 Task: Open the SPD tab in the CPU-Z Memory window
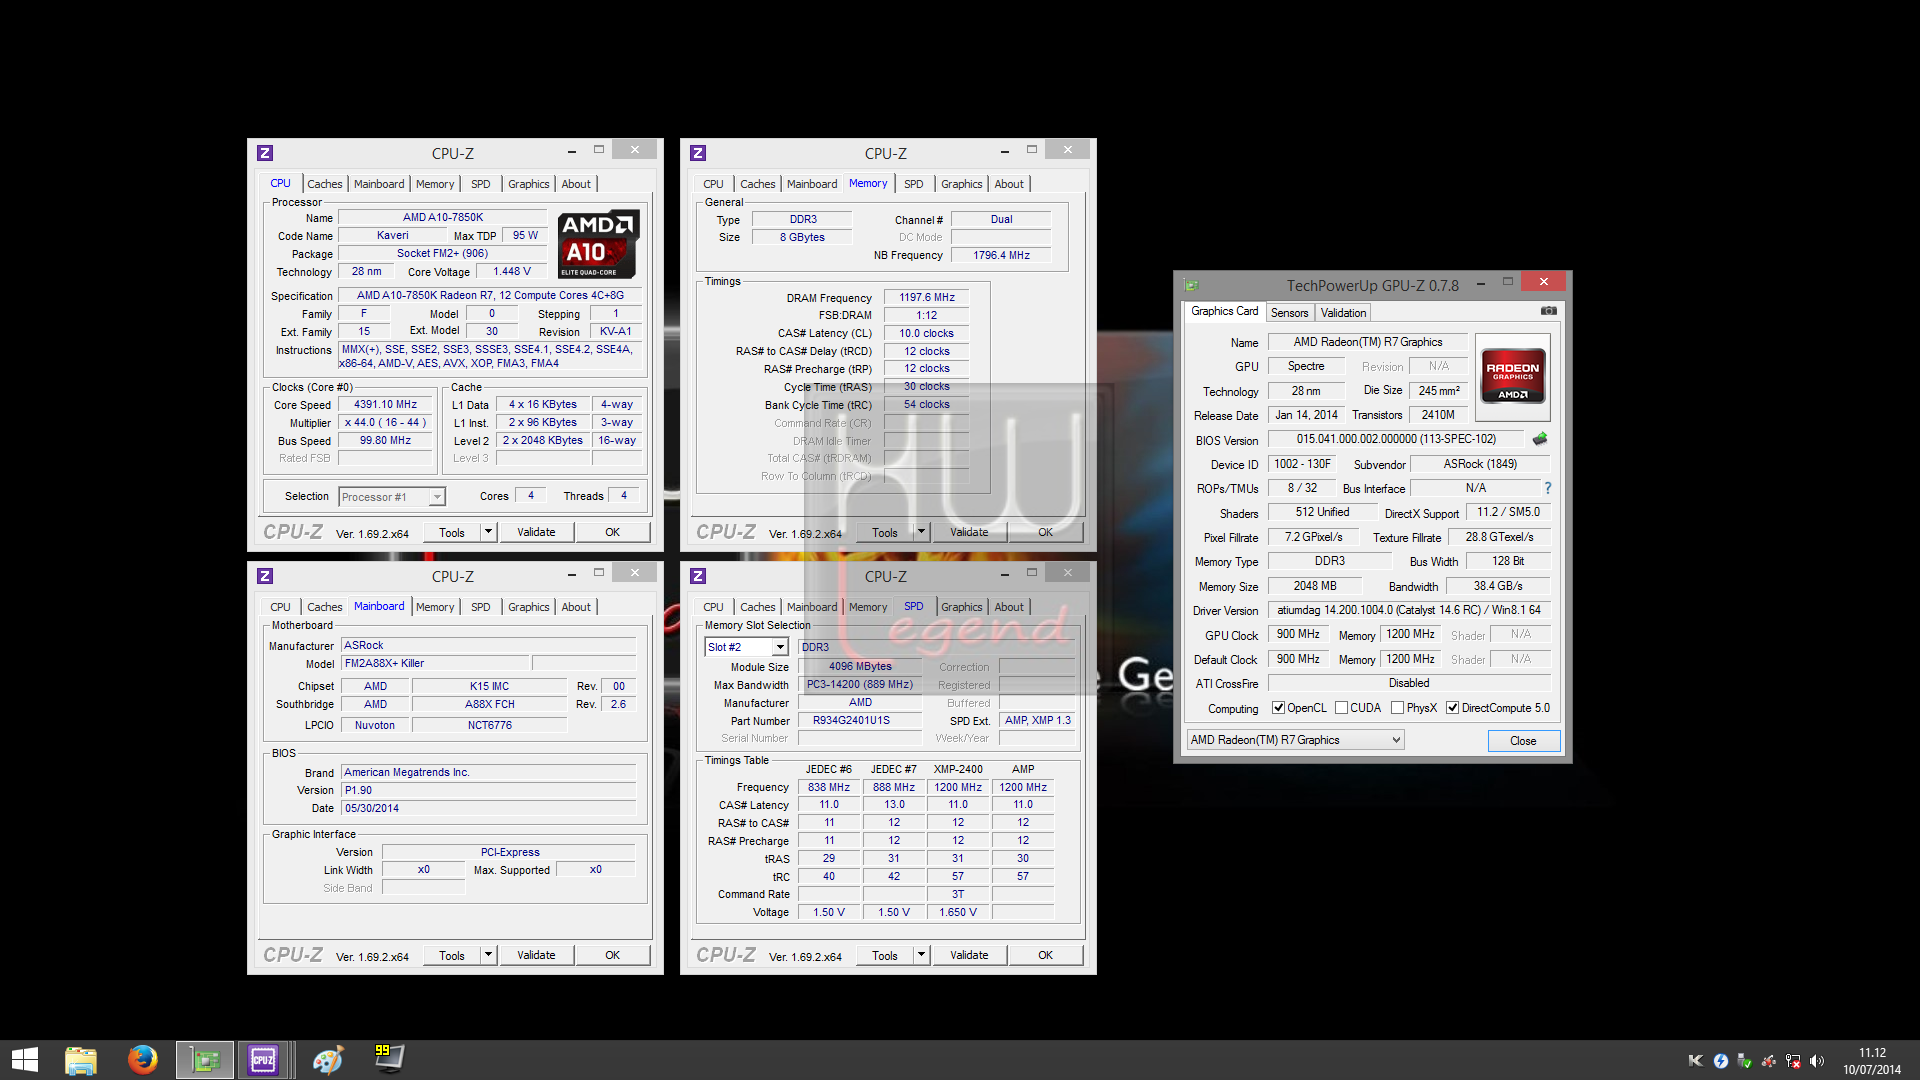click(913, 184)
